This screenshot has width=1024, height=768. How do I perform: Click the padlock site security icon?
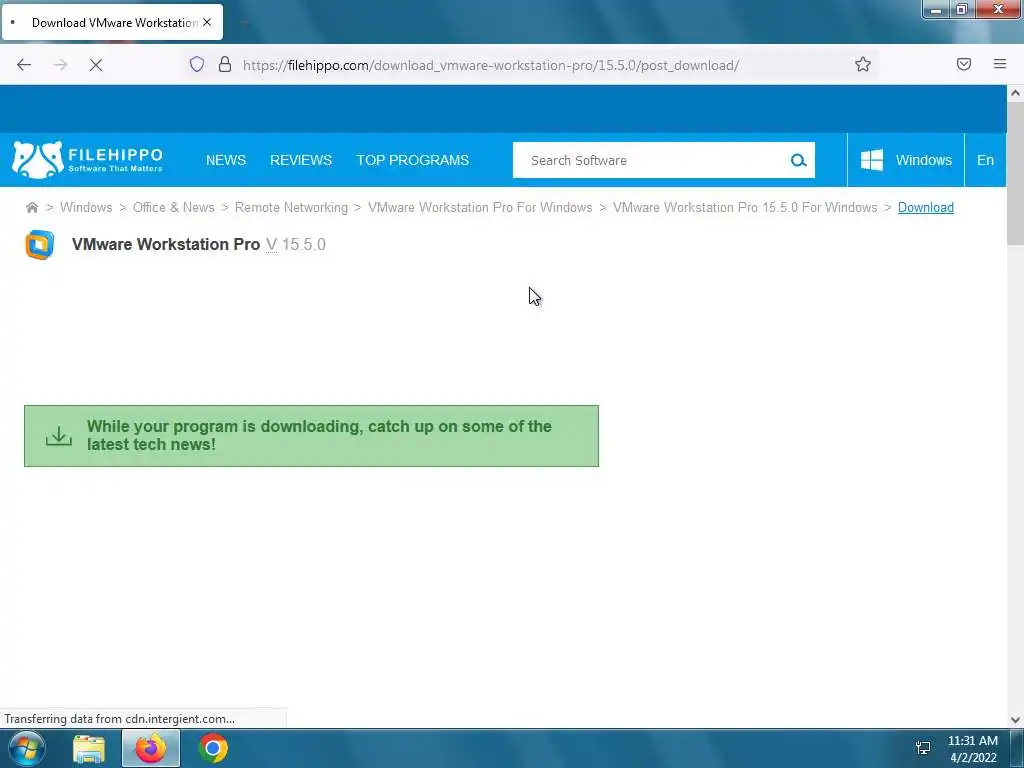pos(225,64)
